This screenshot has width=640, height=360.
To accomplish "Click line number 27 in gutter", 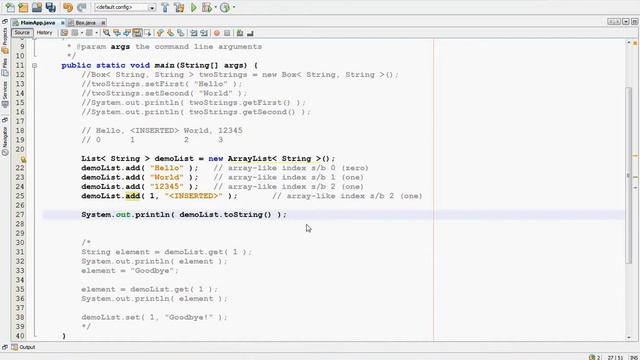I will (20, 215).
